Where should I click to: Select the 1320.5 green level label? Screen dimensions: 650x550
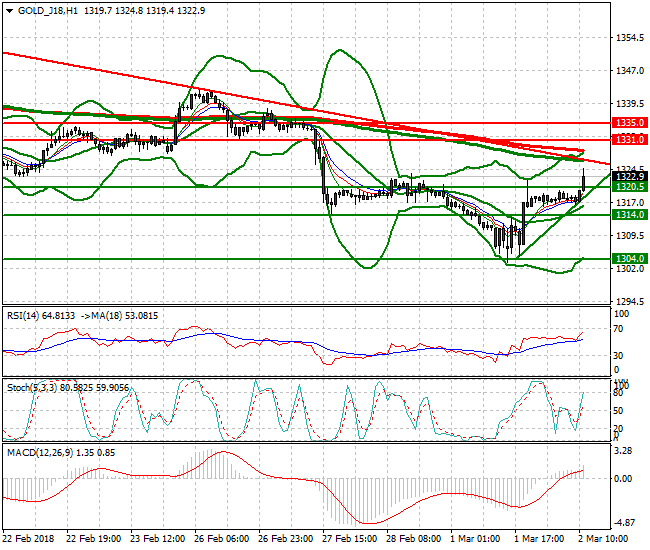point(630,187)
